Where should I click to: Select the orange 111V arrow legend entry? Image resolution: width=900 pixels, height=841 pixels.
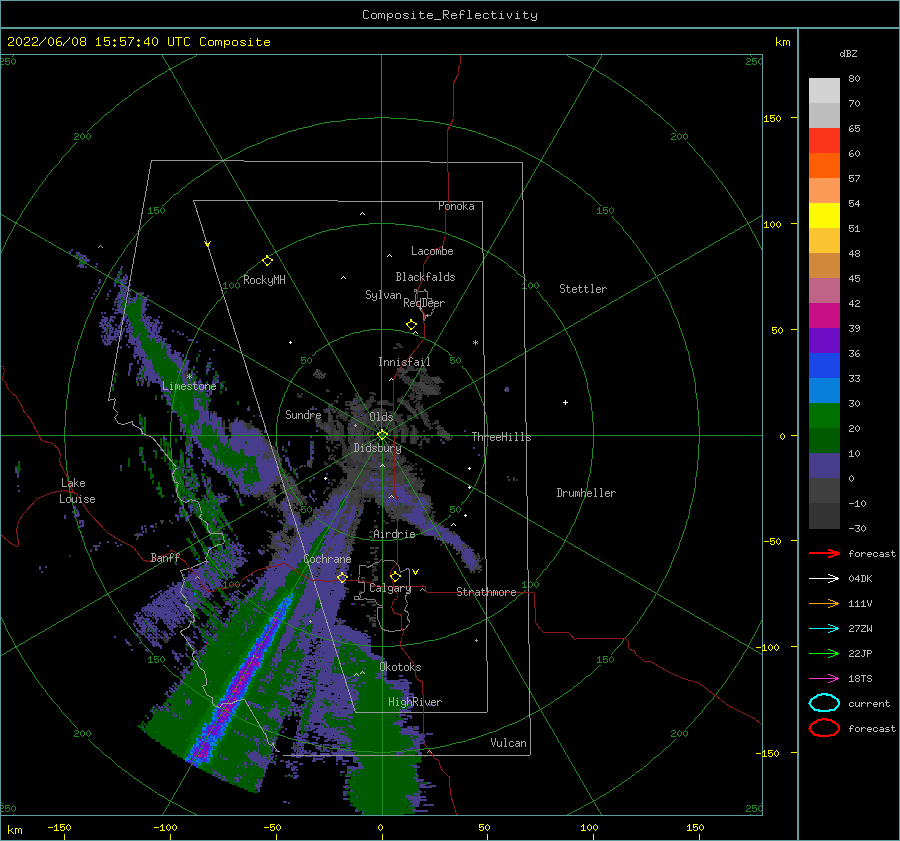click(x=824, y=603)
